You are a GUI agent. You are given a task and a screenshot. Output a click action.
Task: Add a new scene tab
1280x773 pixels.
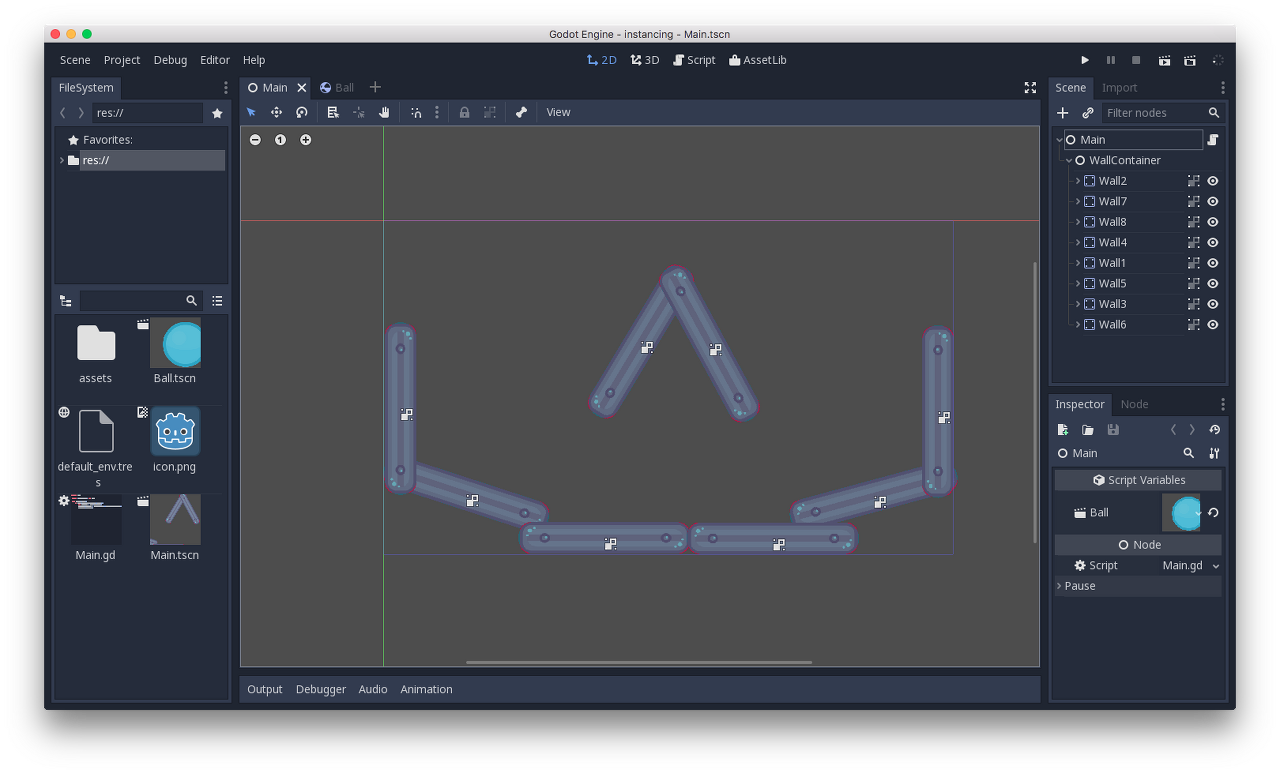coord(375,88)
